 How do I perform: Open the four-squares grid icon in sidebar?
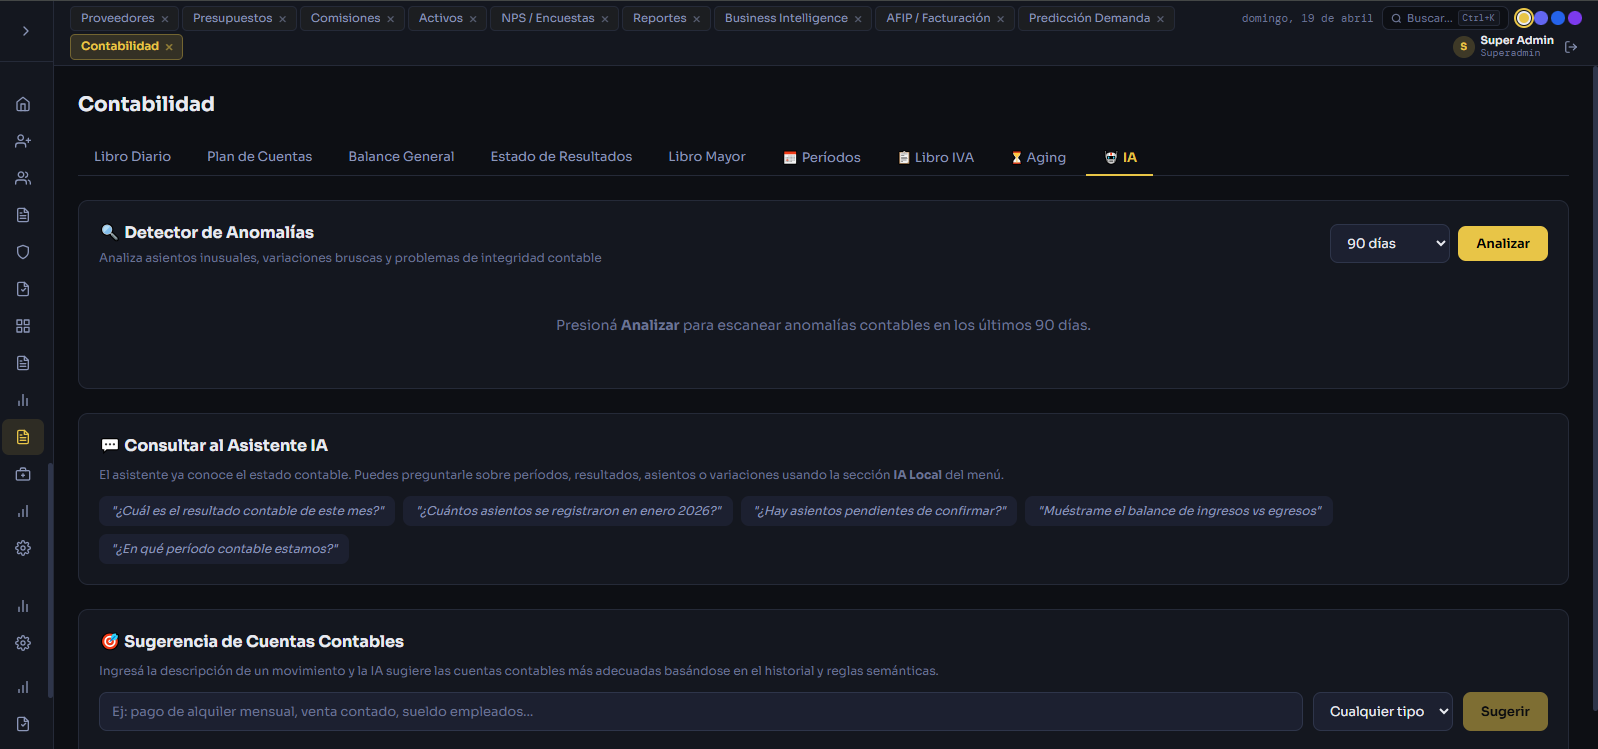point(23,326)
